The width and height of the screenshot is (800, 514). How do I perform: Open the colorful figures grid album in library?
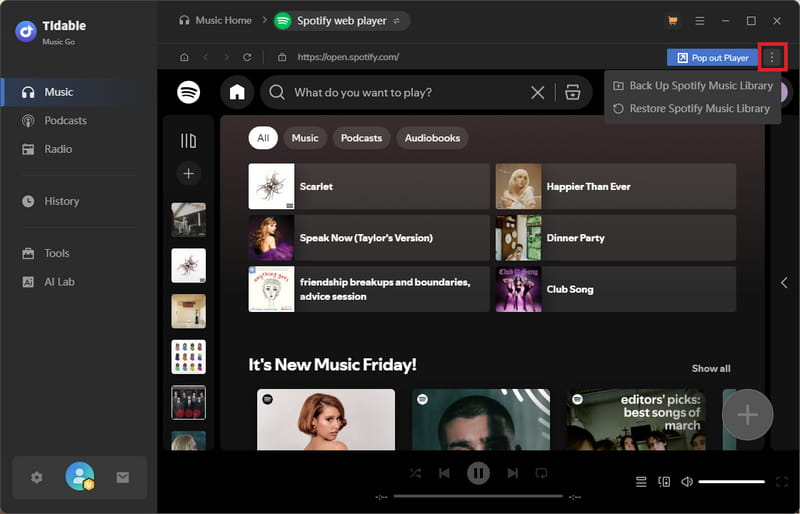click(188, 357)
